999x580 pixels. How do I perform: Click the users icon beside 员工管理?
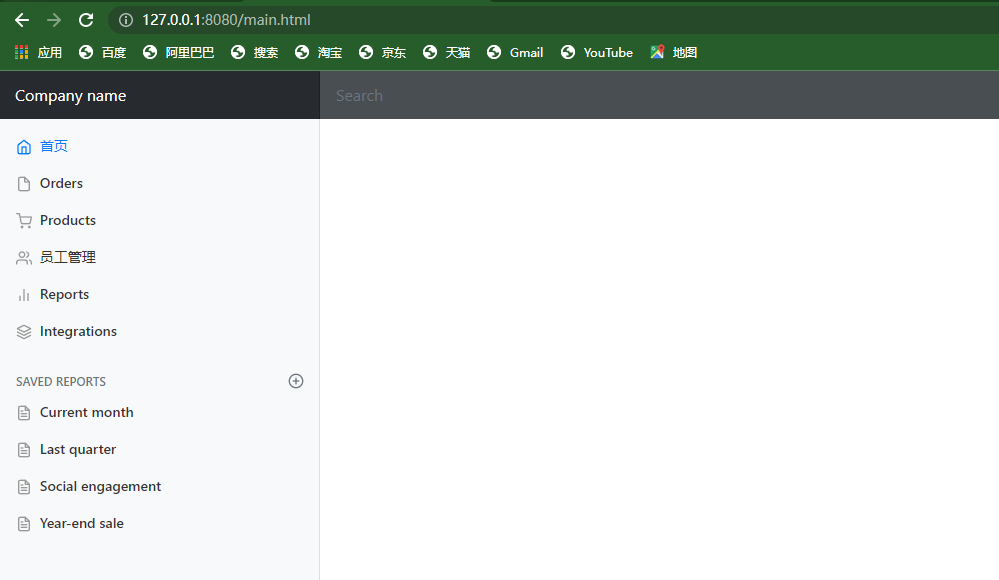(24, 257)
